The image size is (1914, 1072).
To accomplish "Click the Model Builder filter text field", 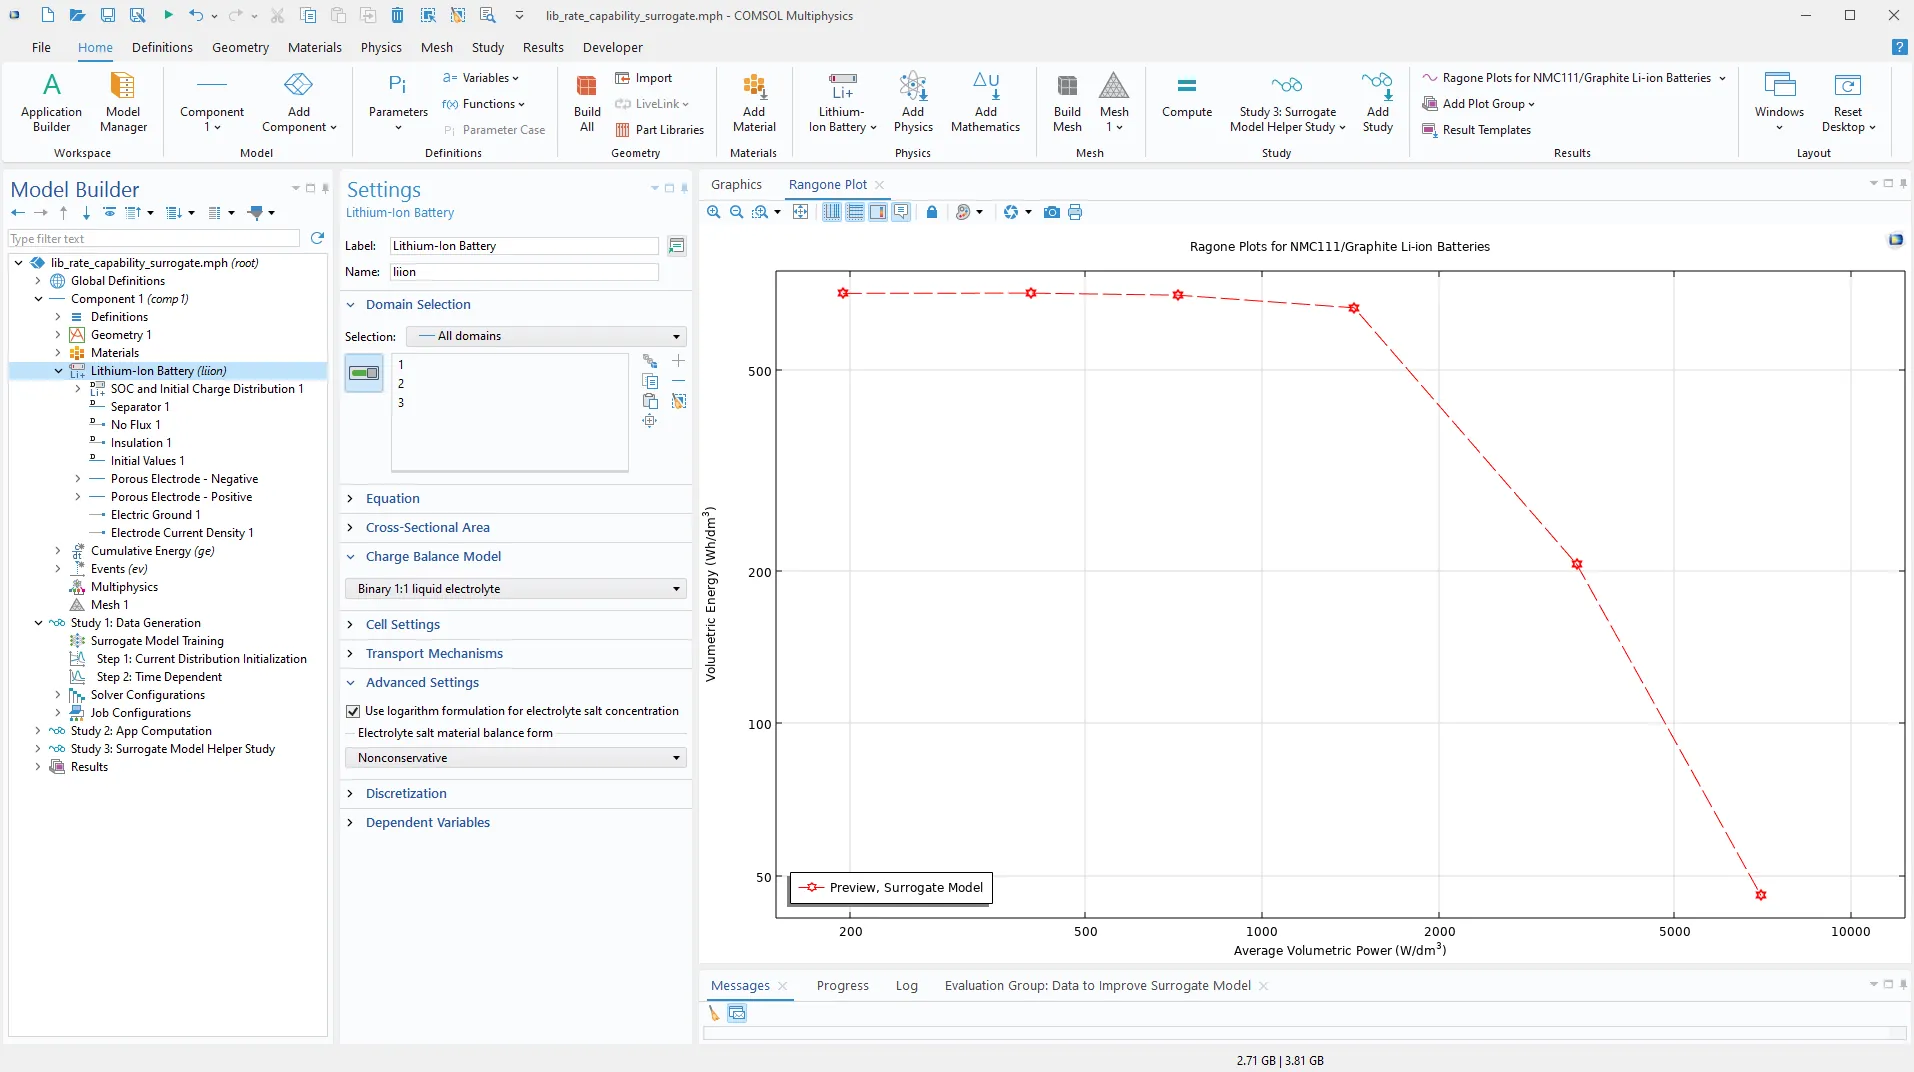I will pyautogui.click(x=154, y=239).
